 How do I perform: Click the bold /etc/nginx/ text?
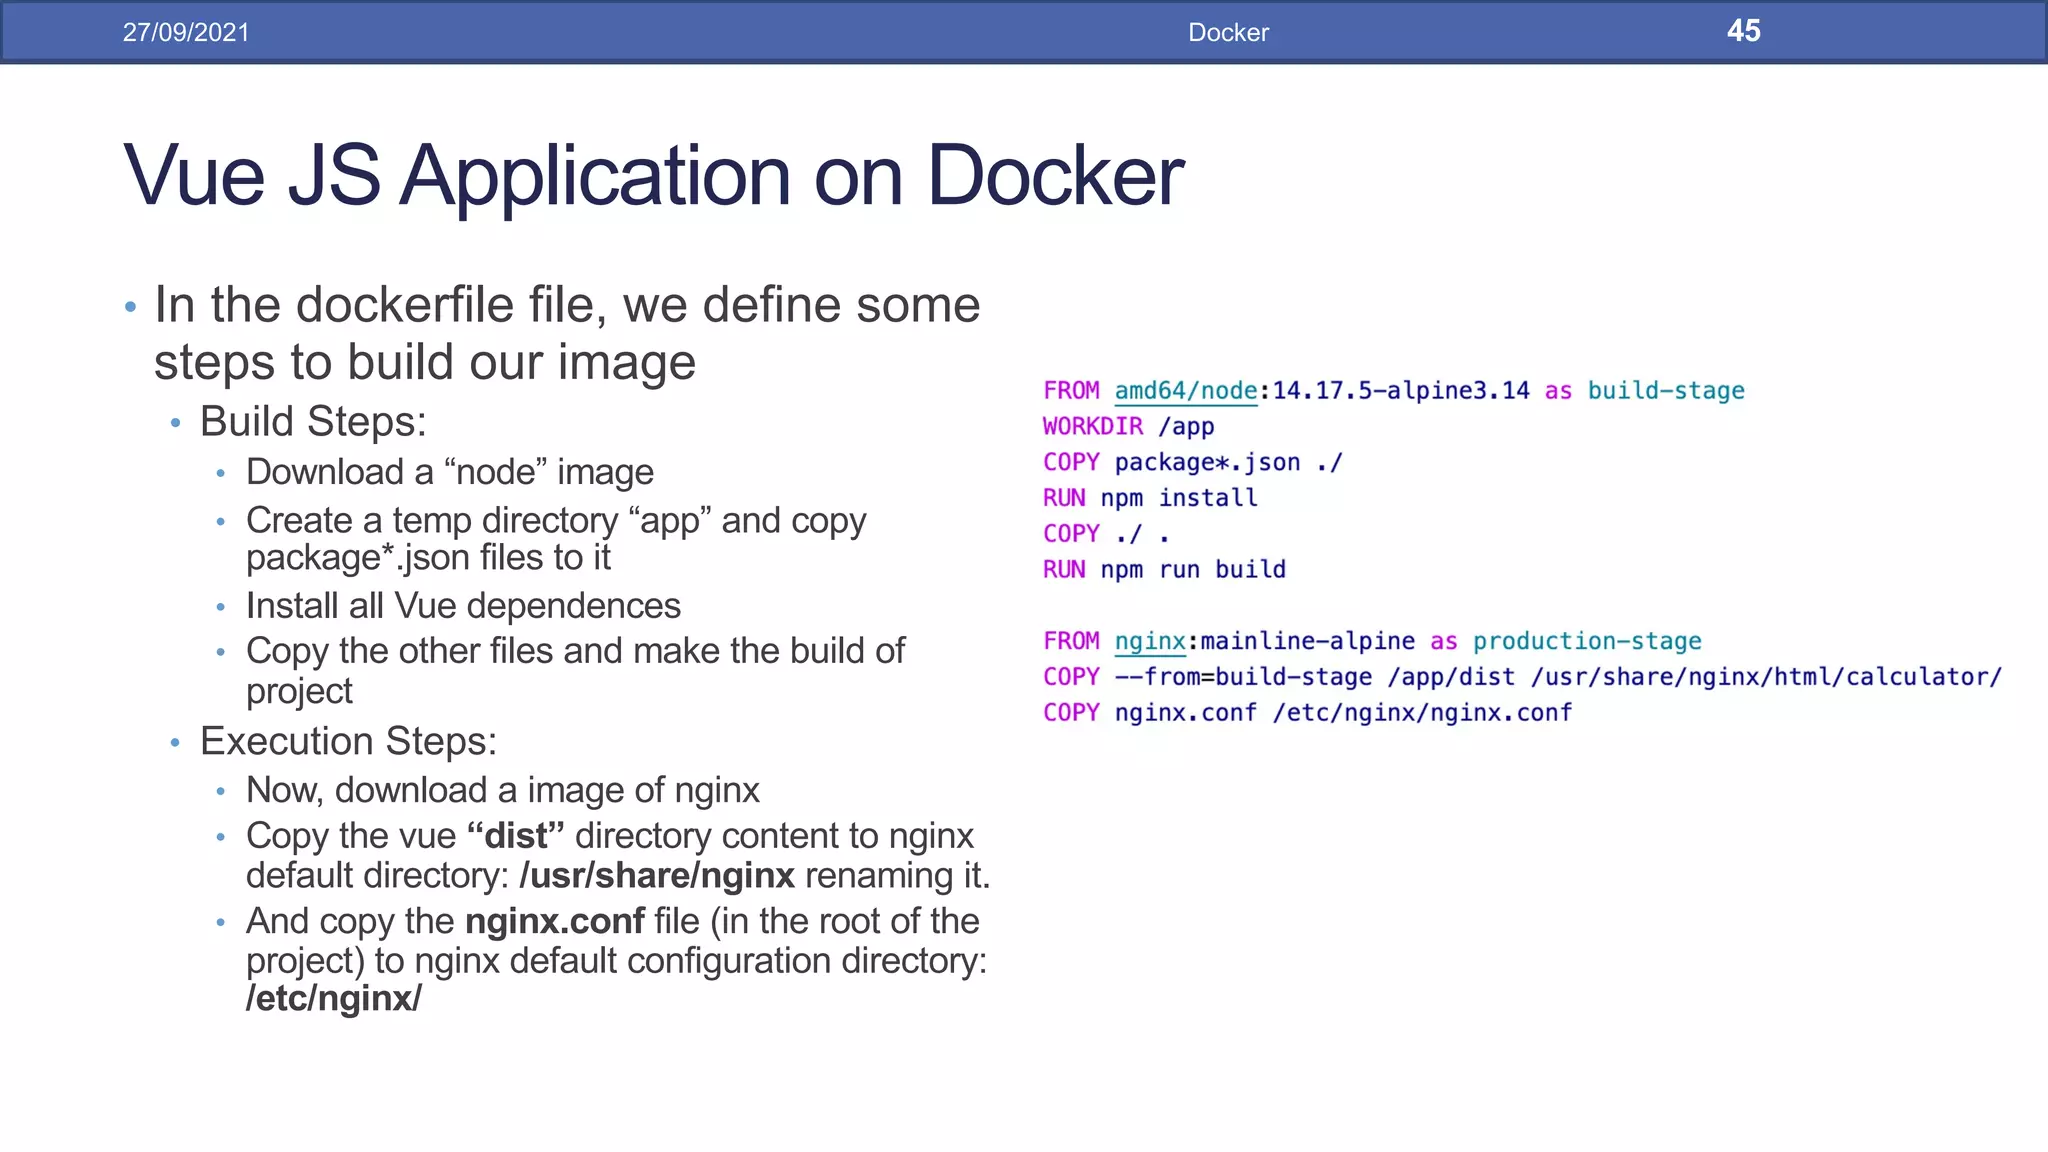(x=334, y=998)
